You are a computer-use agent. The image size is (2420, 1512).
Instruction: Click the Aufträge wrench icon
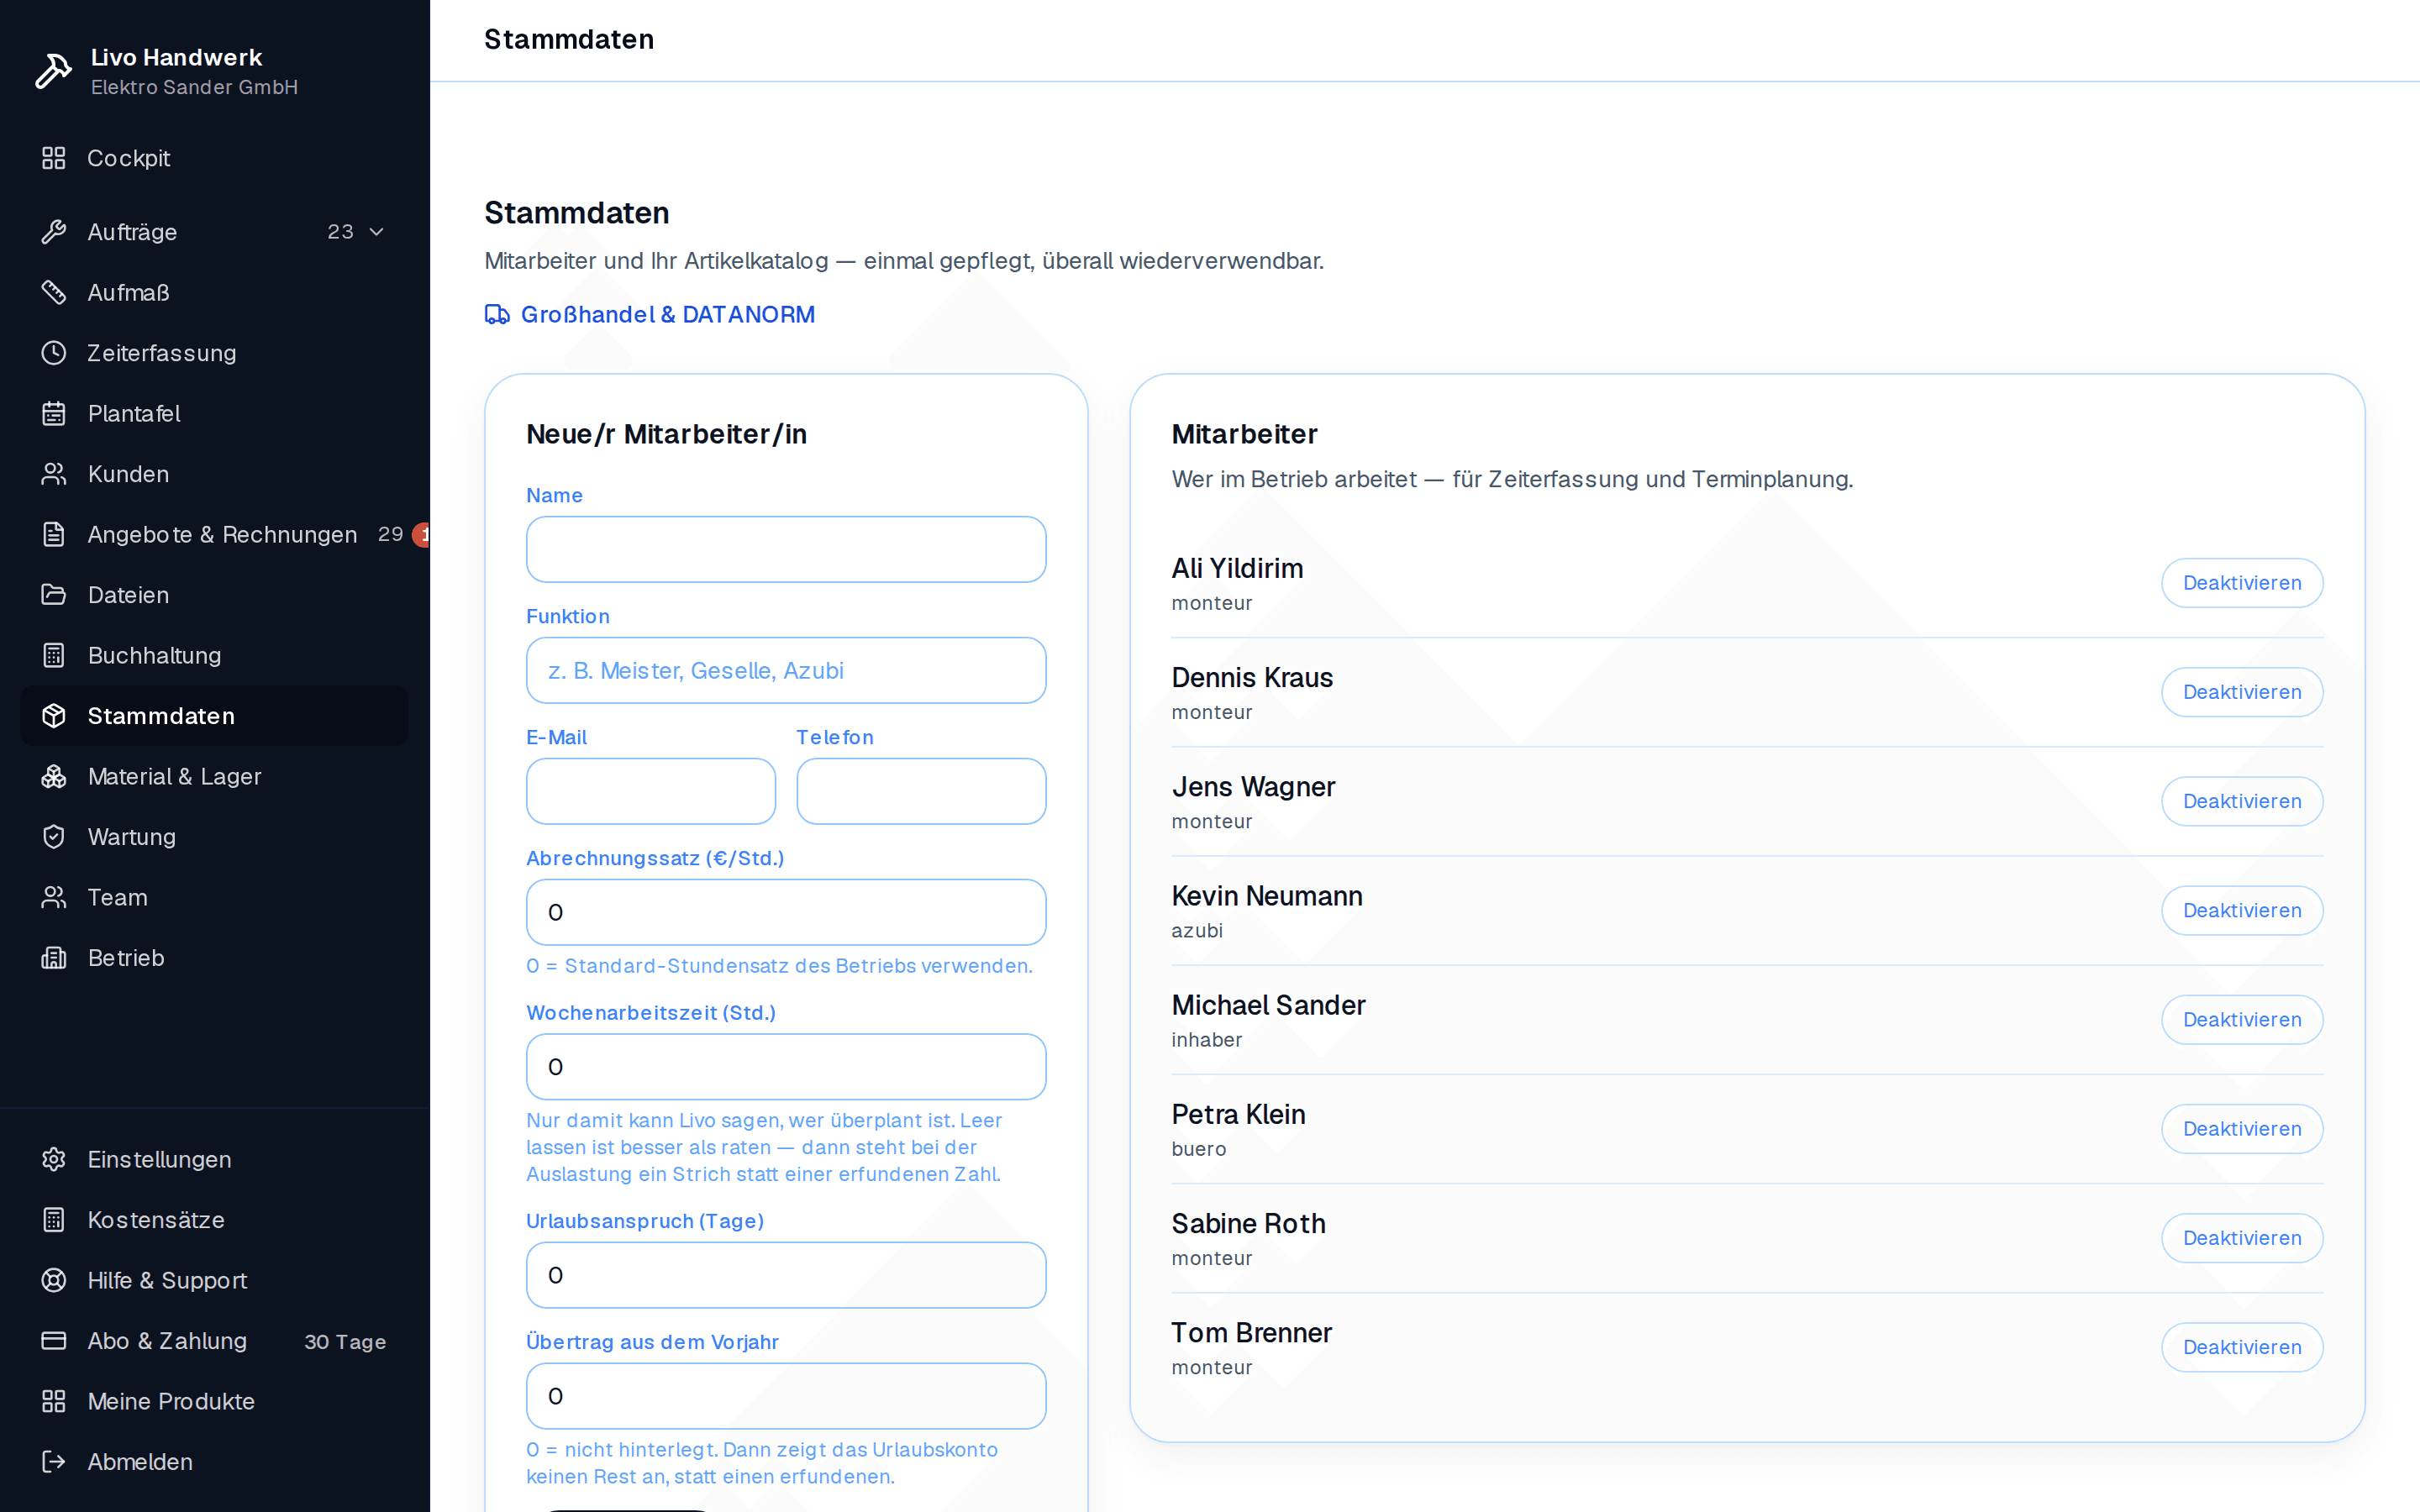coord(54,232)
